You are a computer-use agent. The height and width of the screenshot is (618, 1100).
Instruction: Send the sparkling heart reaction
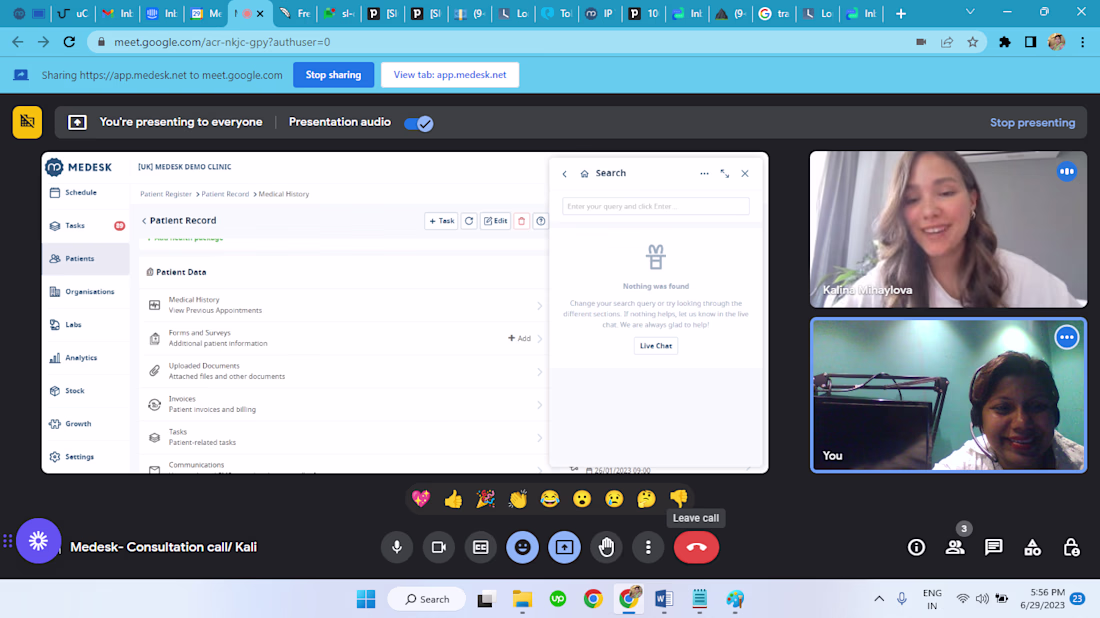click(421, 499)
